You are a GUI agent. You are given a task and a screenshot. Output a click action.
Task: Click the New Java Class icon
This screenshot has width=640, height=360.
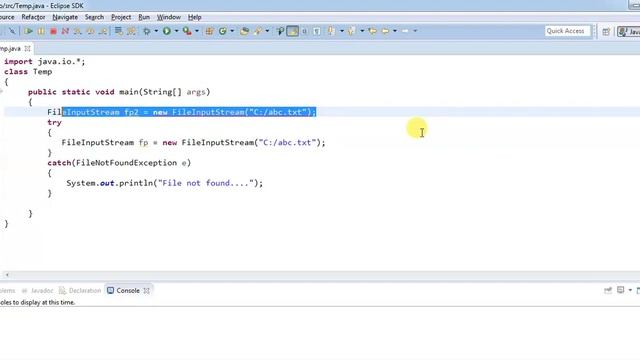click(x=223, y=31)
